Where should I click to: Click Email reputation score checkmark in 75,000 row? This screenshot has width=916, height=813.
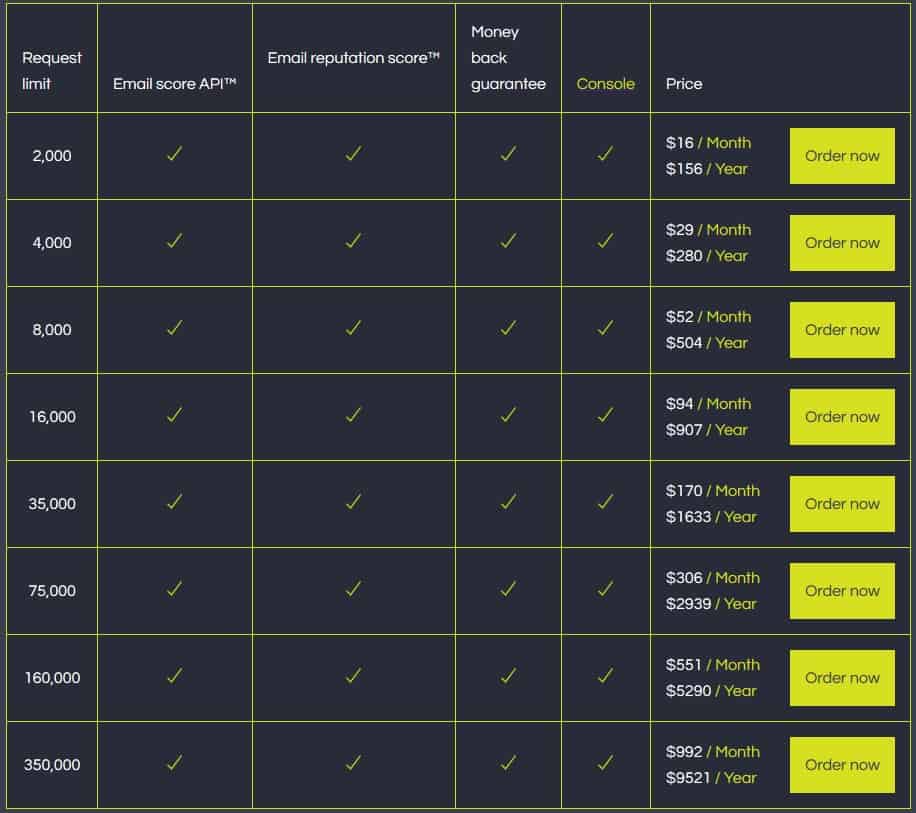coord(353,589)
